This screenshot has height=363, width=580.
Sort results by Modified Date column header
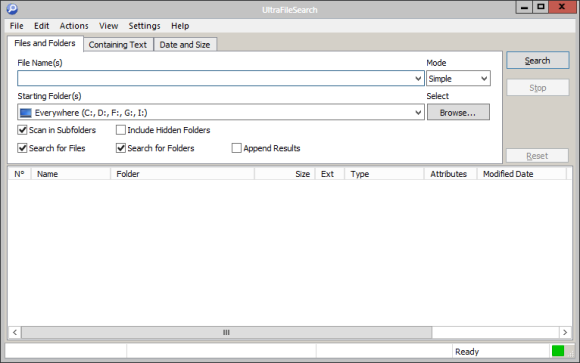point(522,174)
